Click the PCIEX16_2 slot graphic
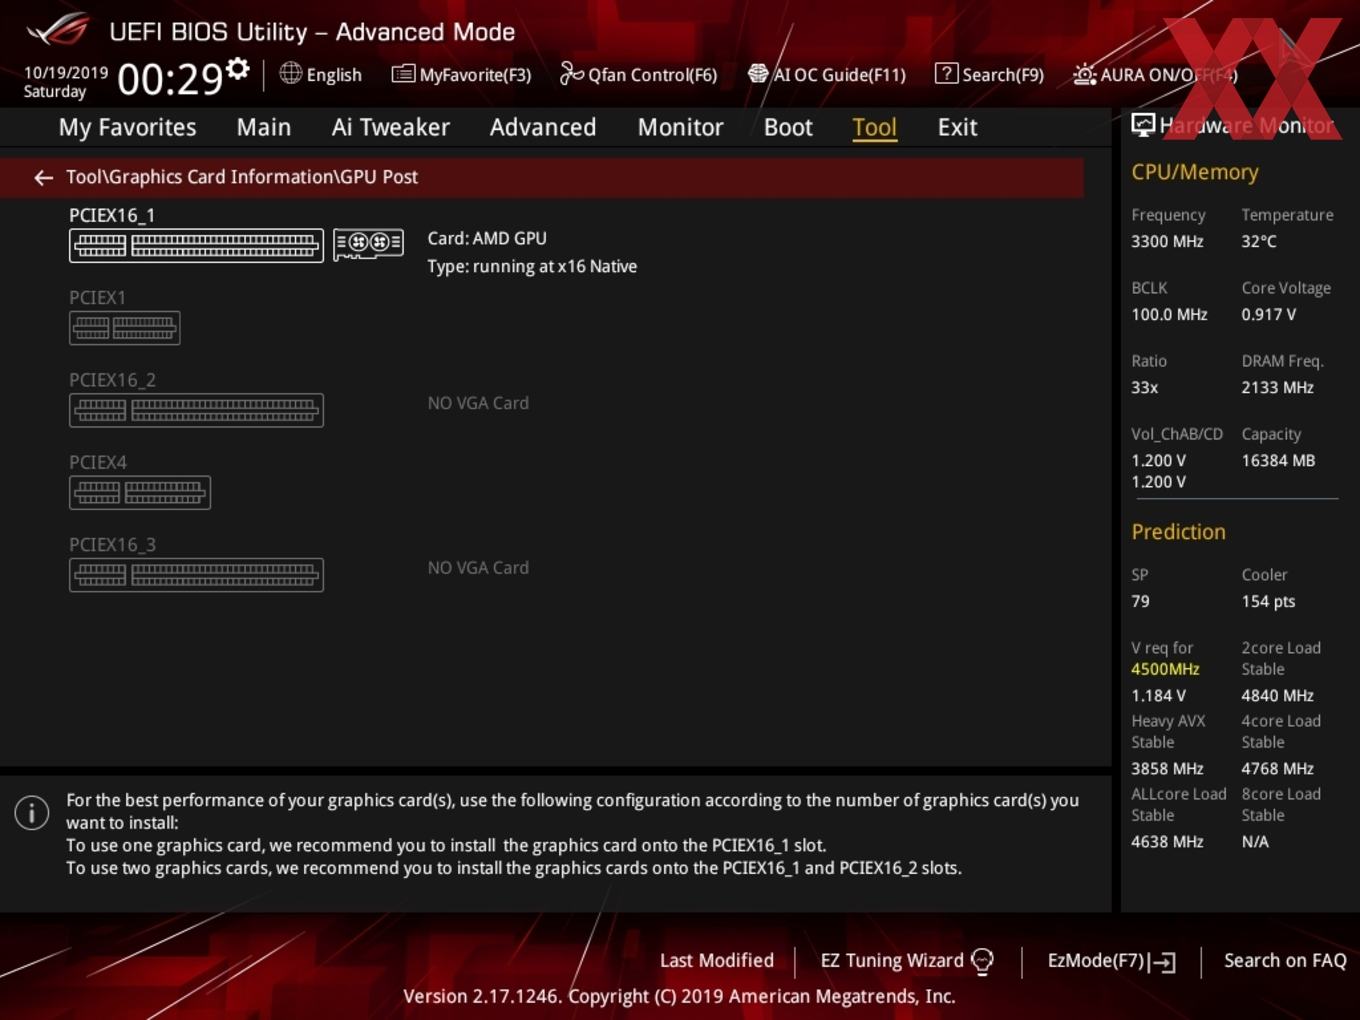 196,410
